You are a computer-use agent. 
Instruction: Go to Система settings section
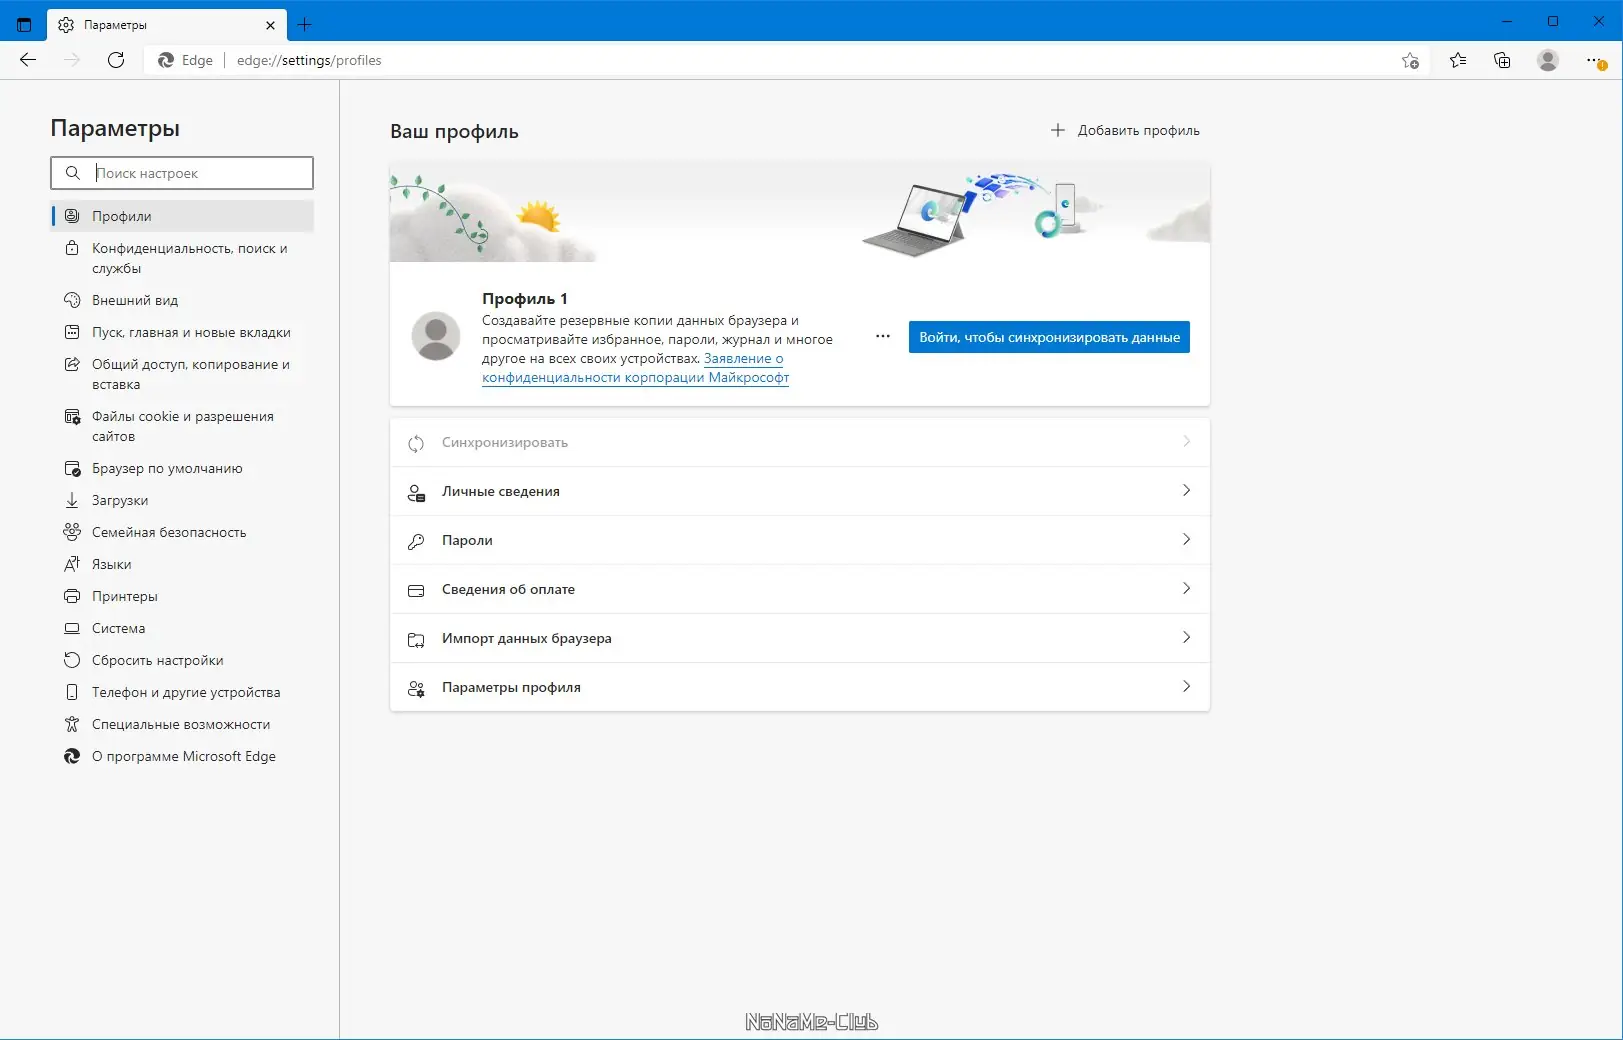click(182, 628)
